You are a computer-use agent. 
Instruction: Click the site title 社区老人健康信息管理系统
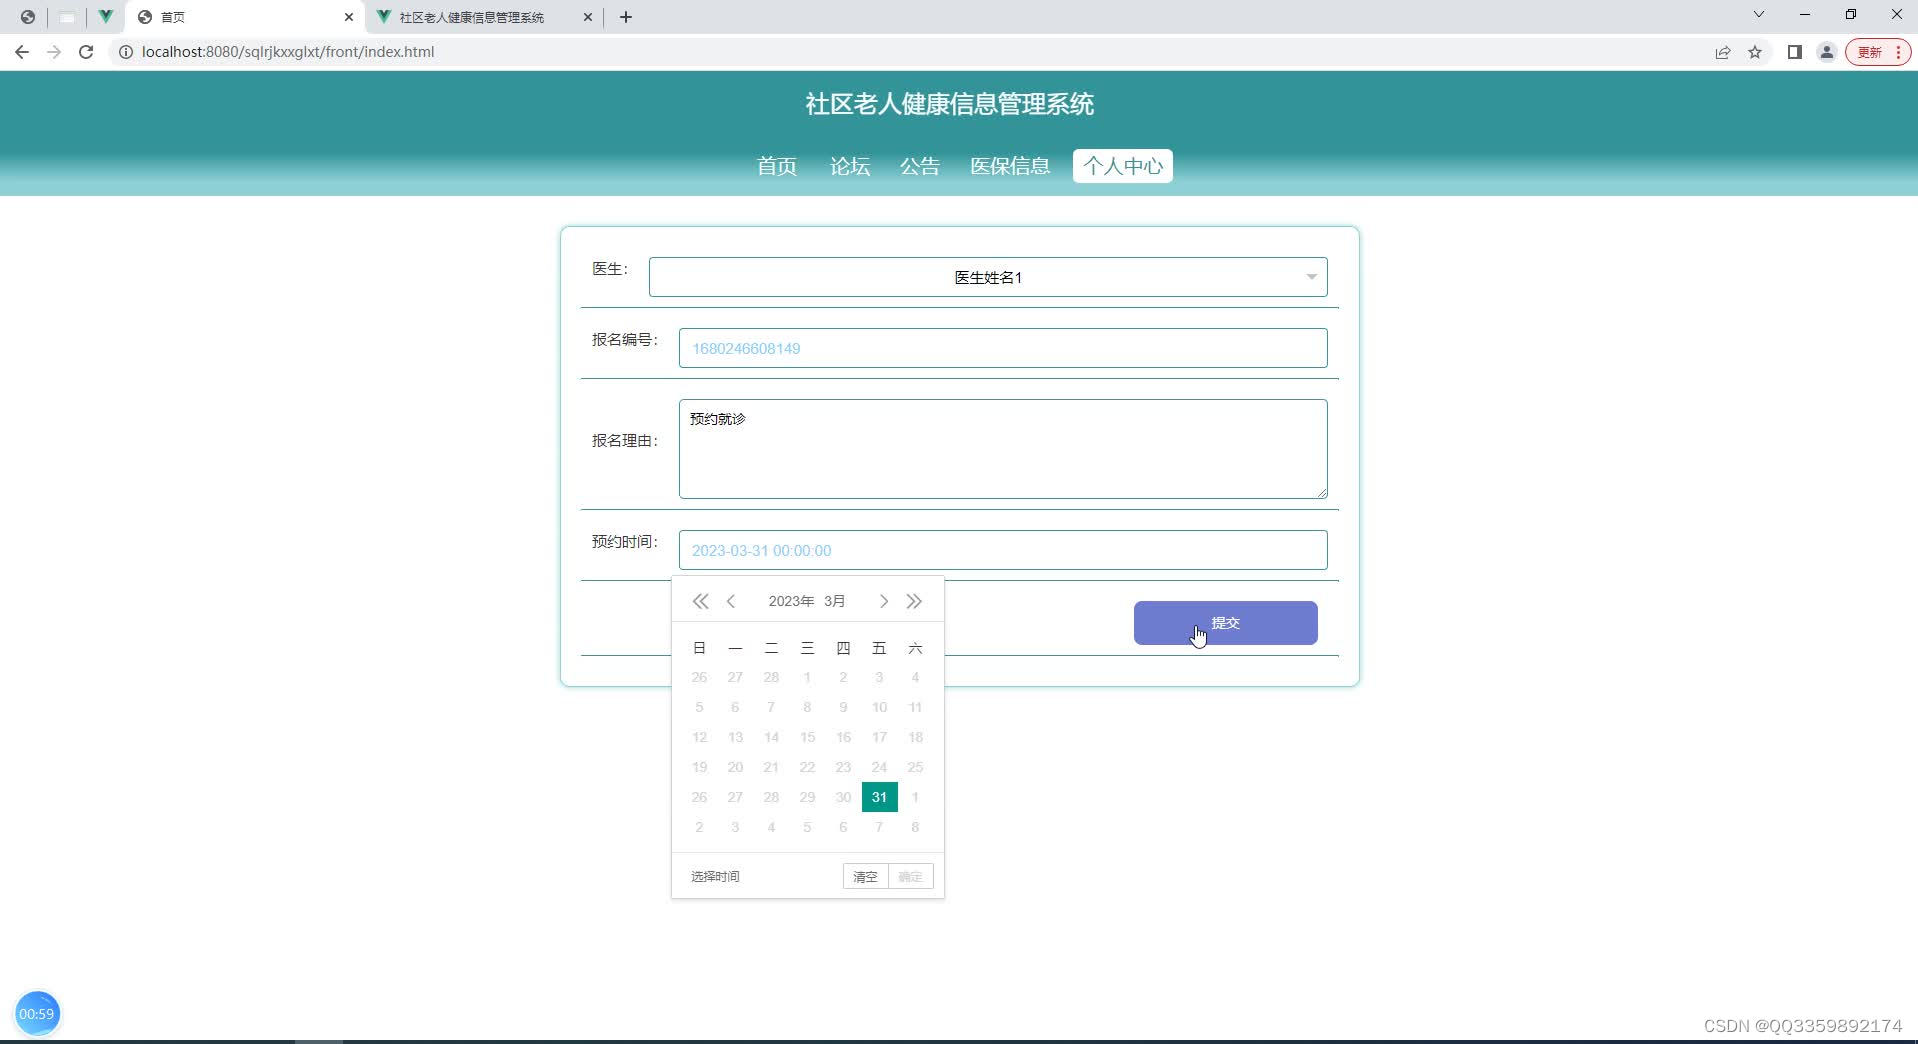coord(949,104)
